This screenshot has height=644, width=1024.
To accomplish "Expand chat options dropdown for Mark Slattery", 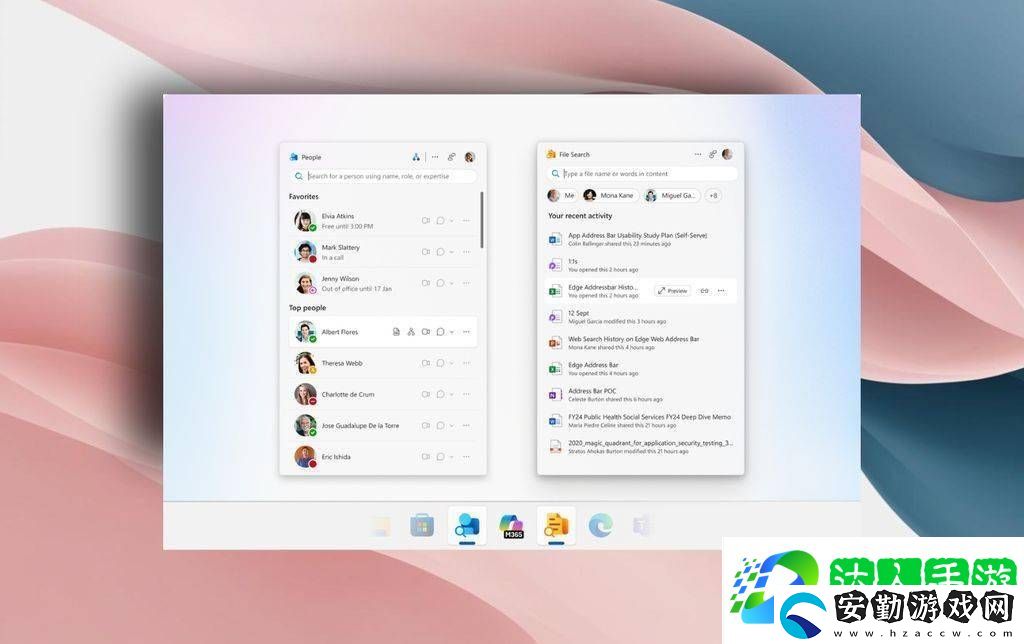I will tap(451, 252).
